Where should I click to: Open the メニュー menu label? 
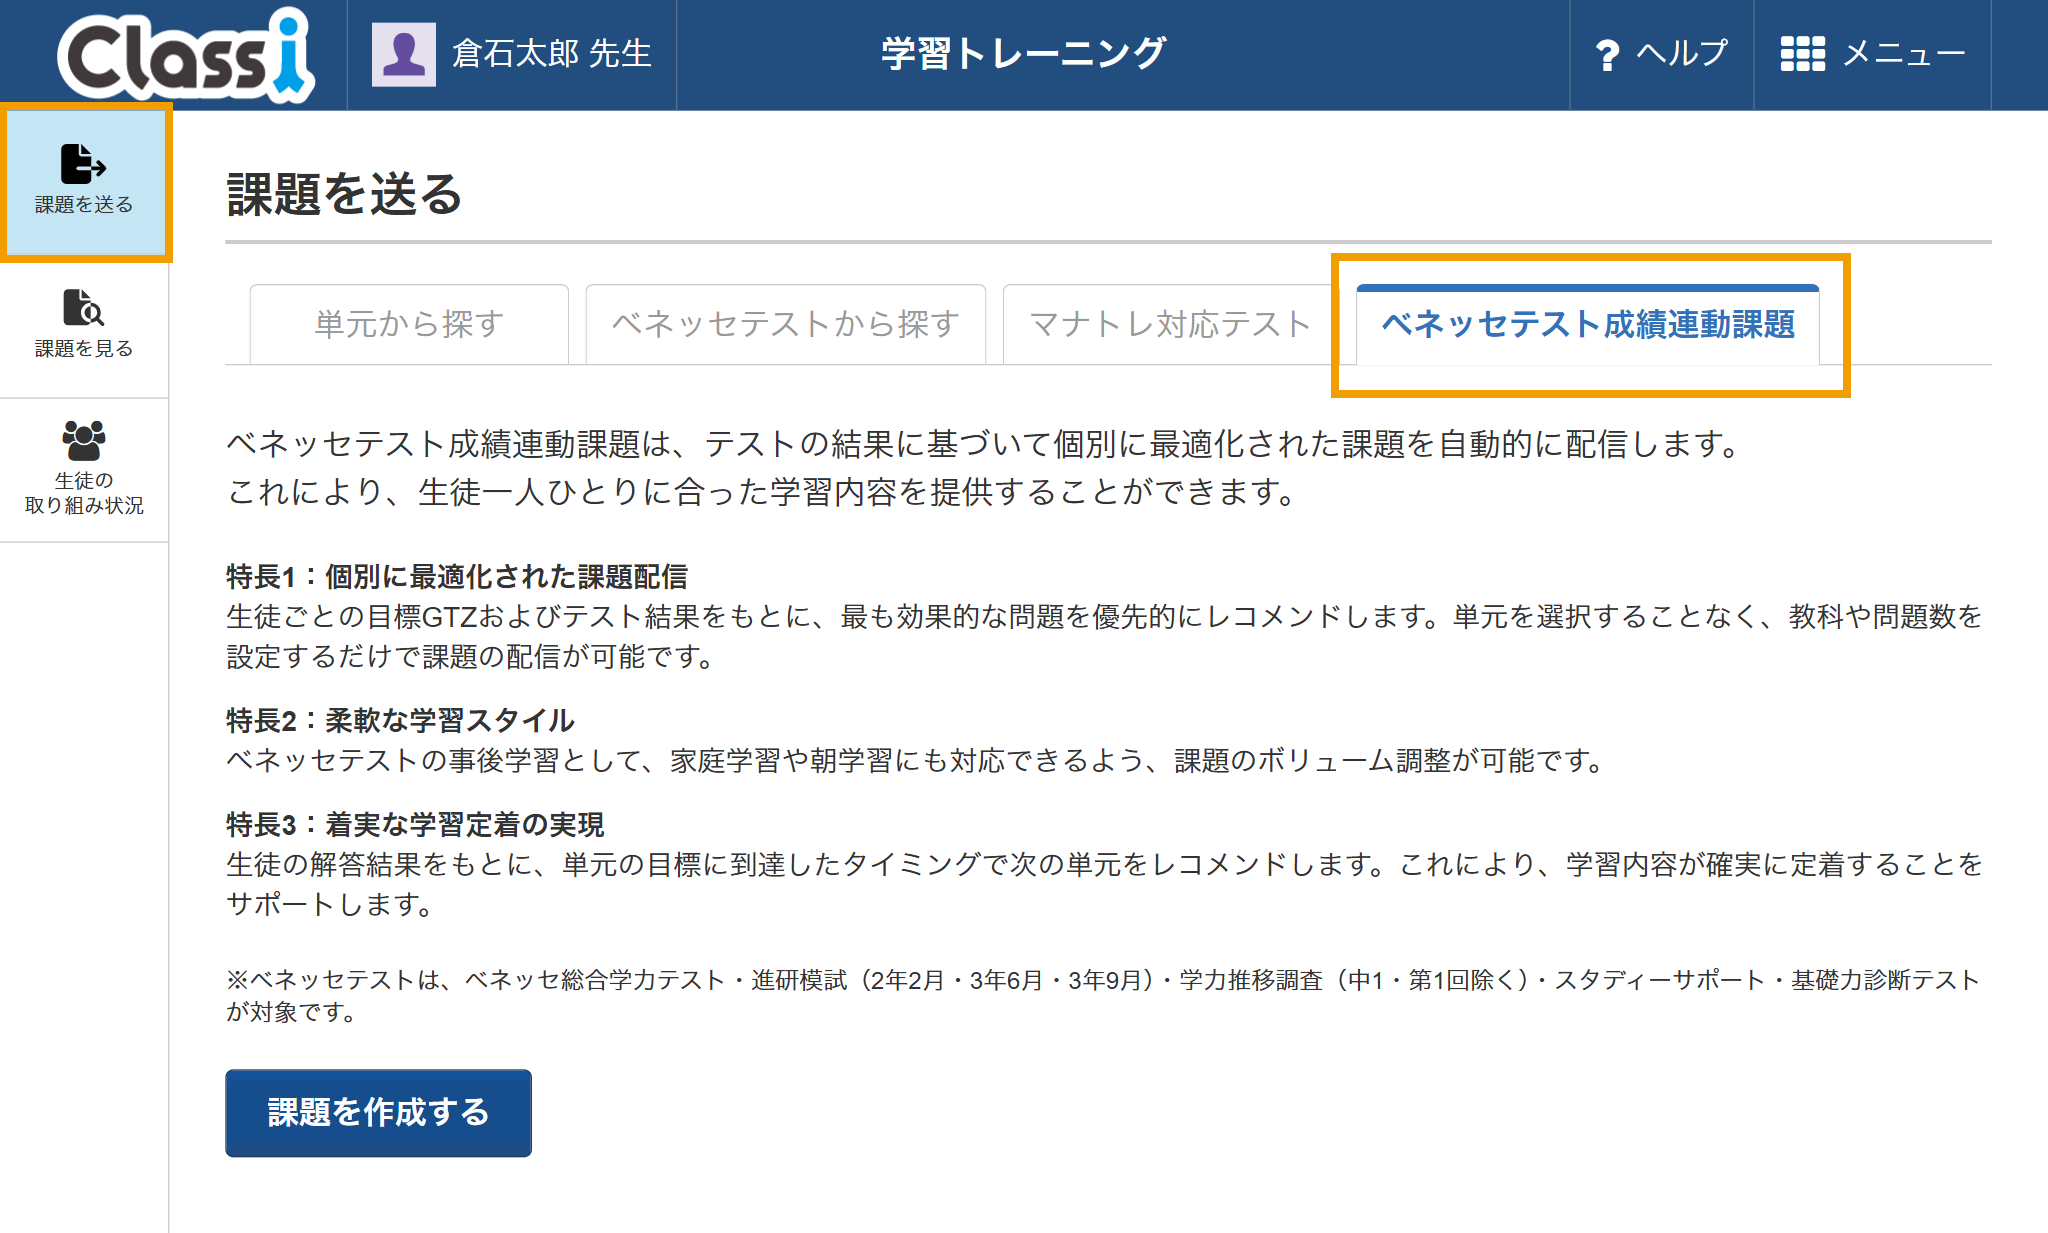[1904, 54]
